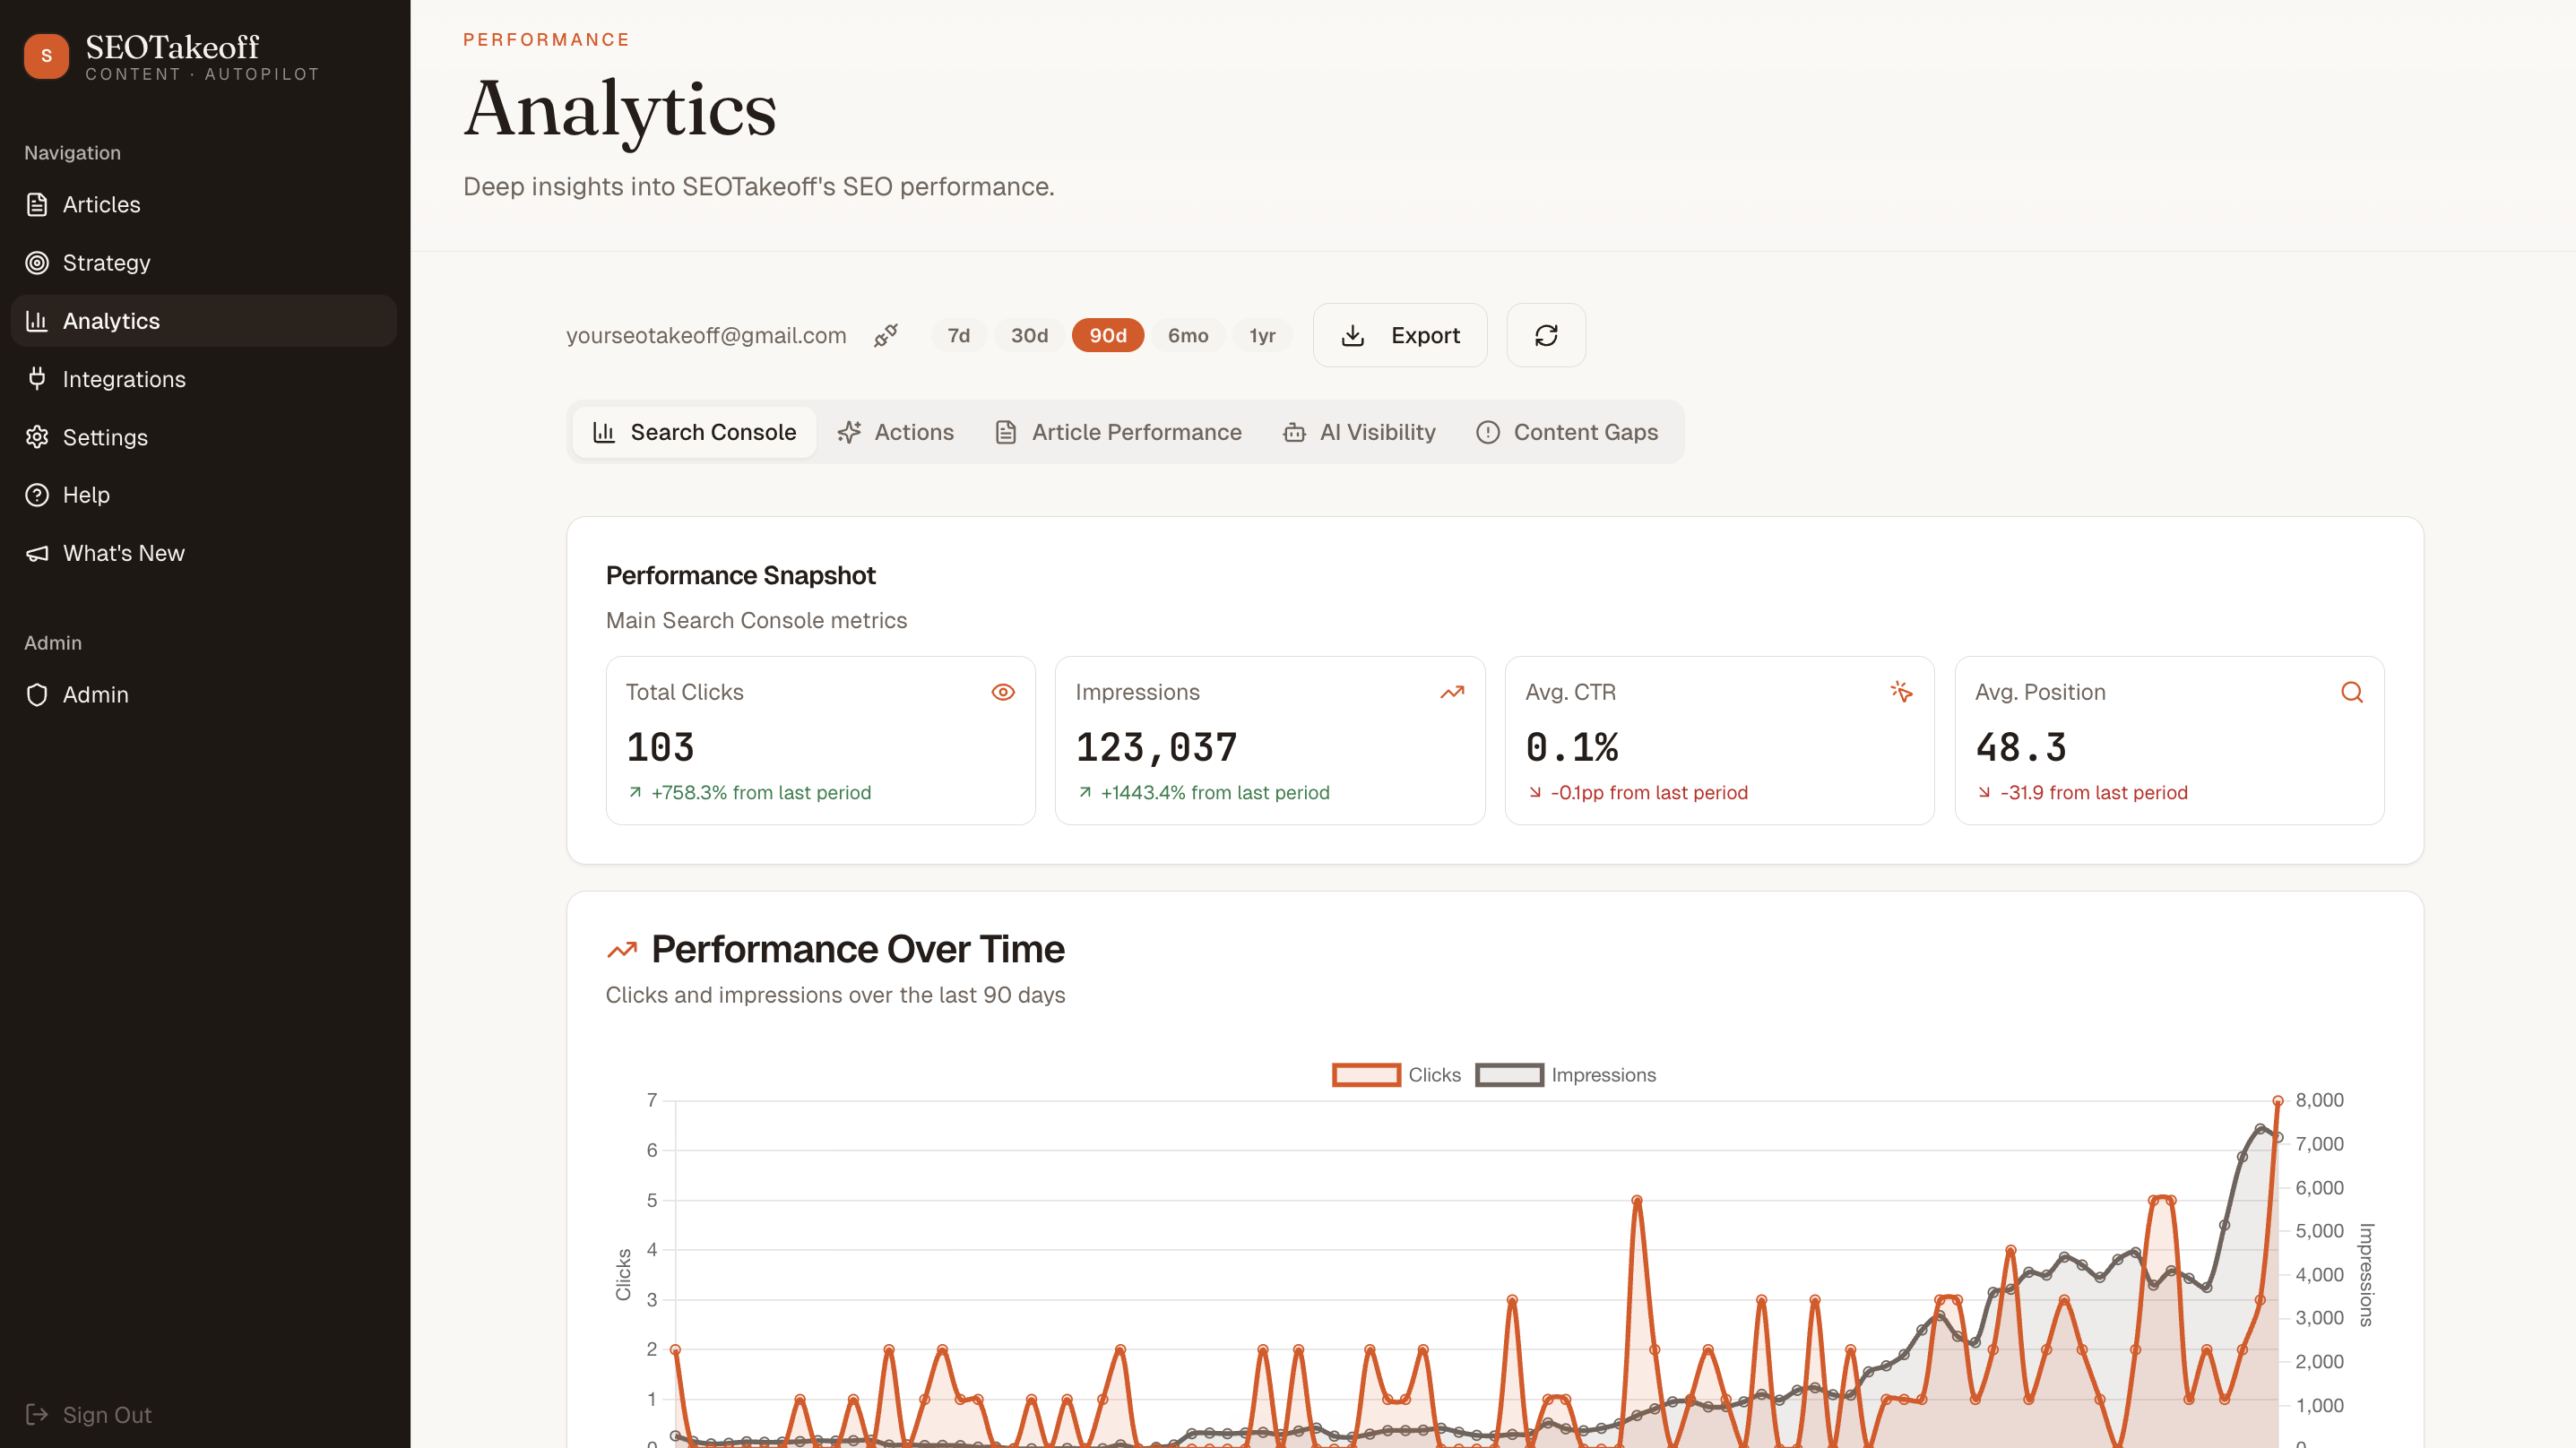
Task: Click the Articles document icon in sidebar
Action: pos(37,204)
